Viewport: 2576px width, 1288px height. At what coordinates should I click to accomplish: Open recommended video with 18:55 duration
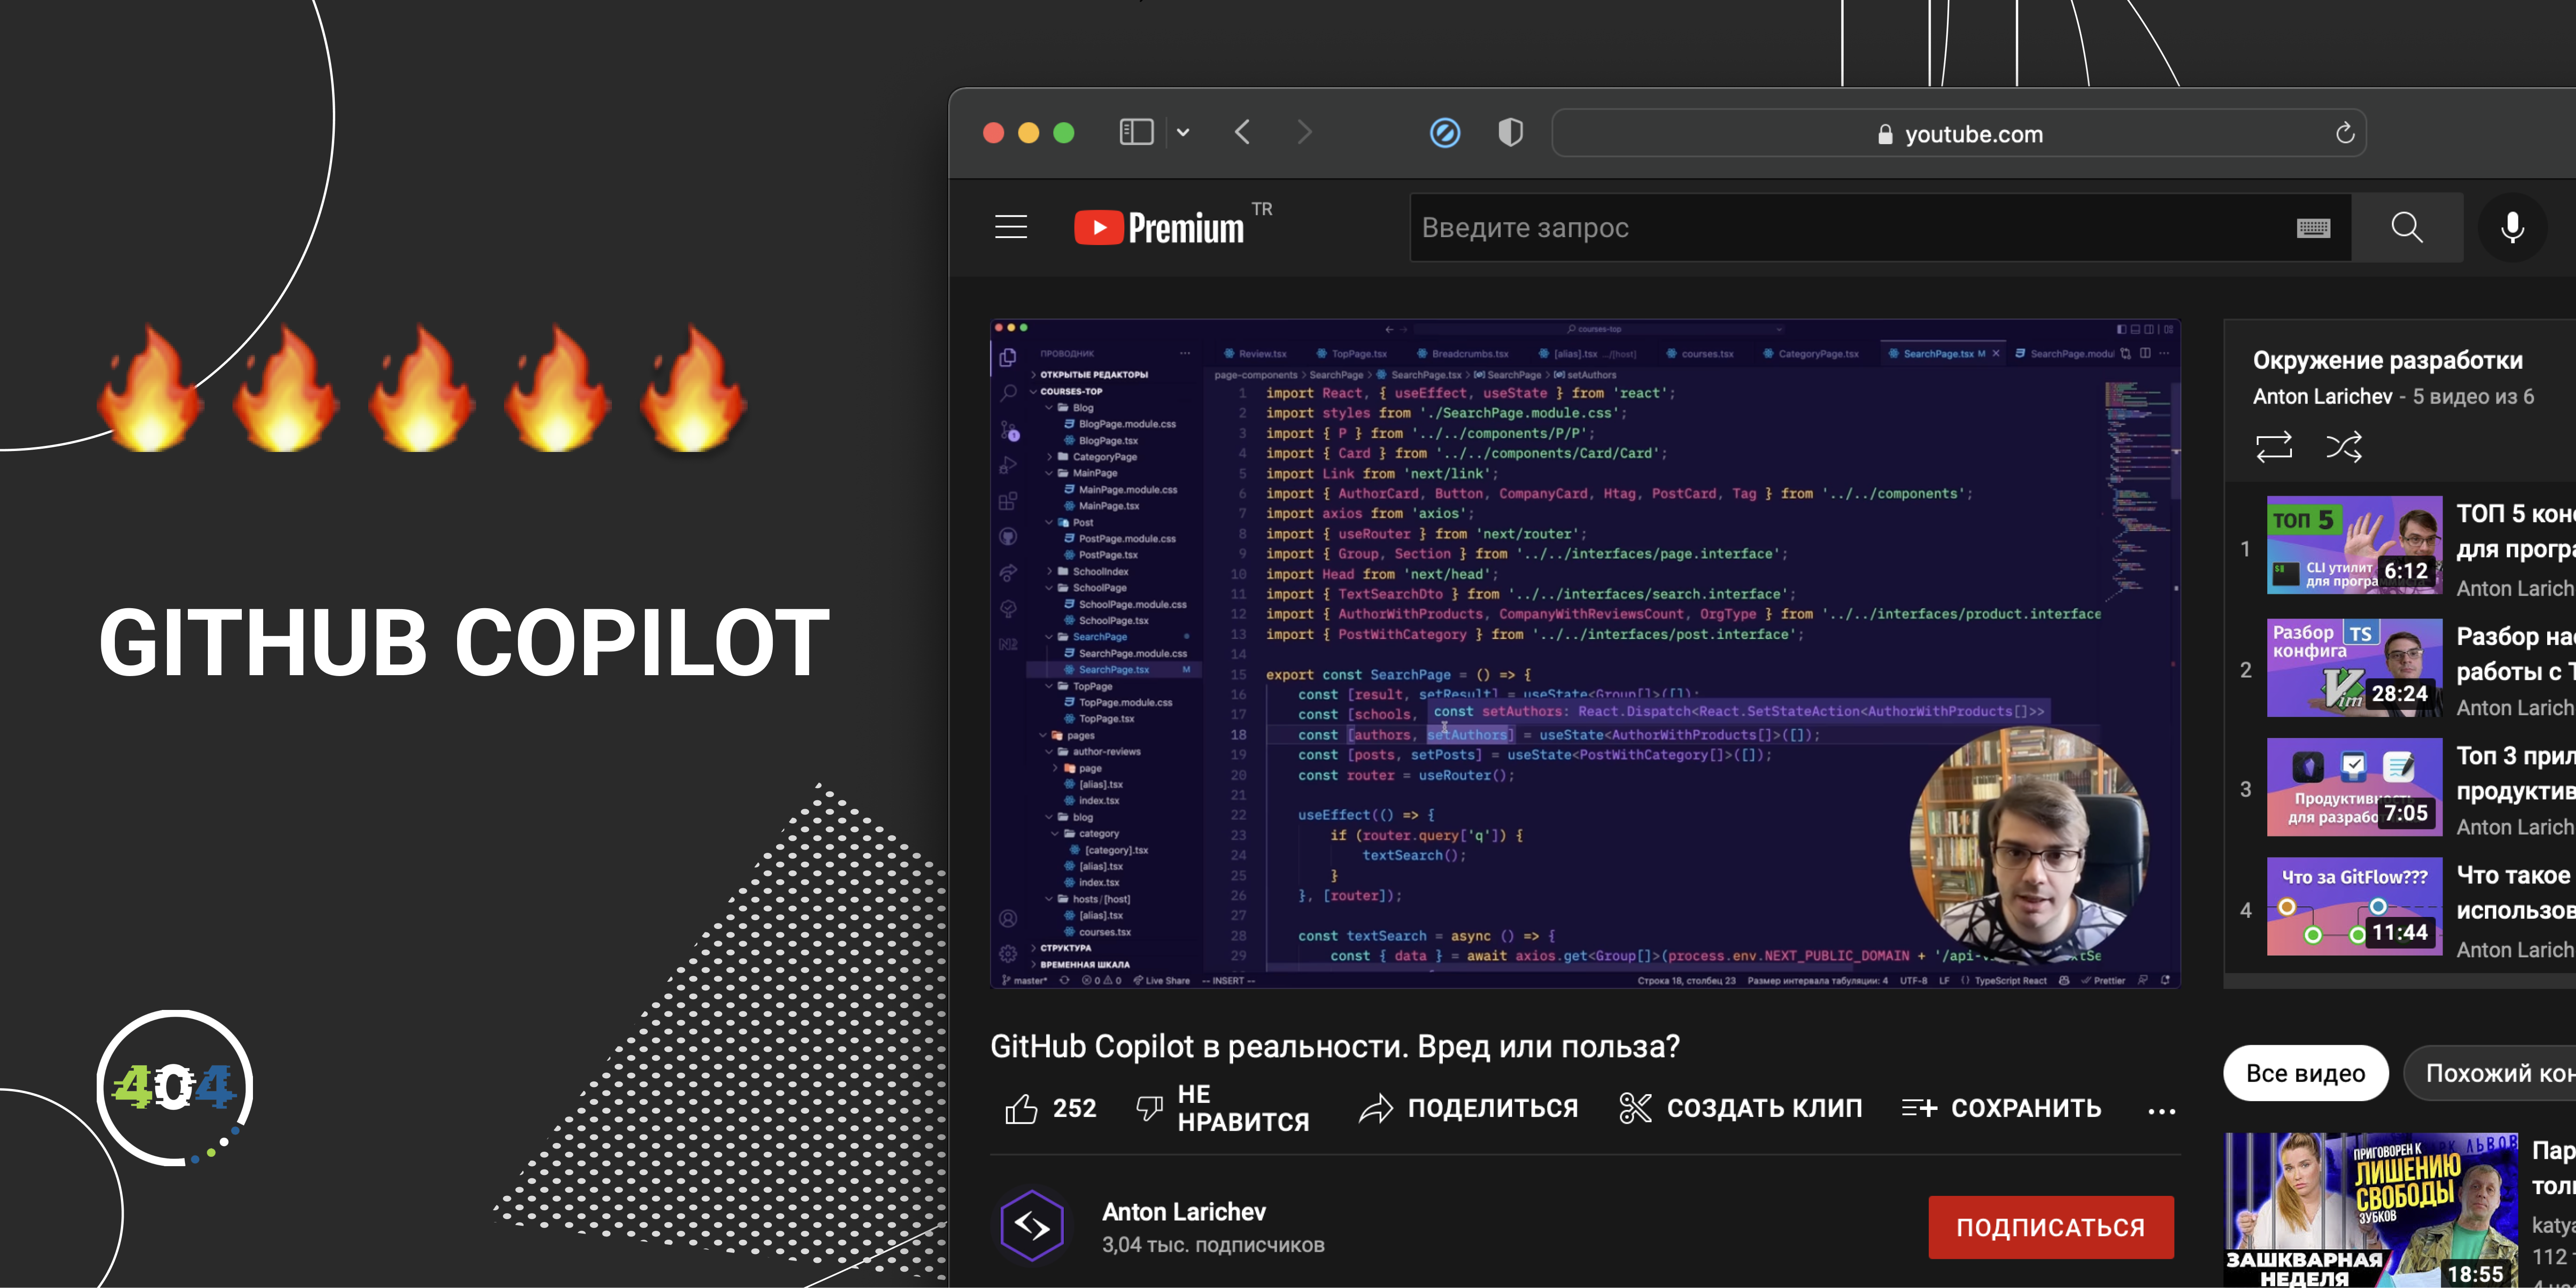click(2372, 1210)
